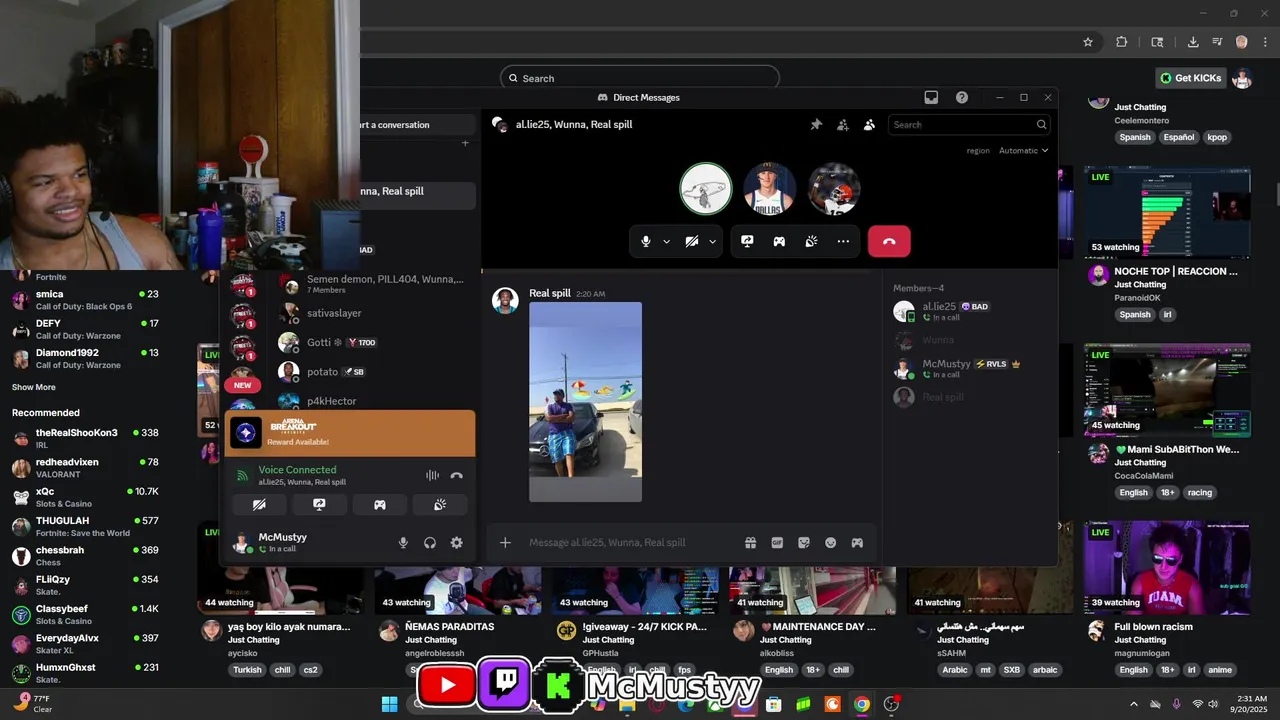
Task: Expand microphone input options arrow in call
Action: tap(667, 241)
